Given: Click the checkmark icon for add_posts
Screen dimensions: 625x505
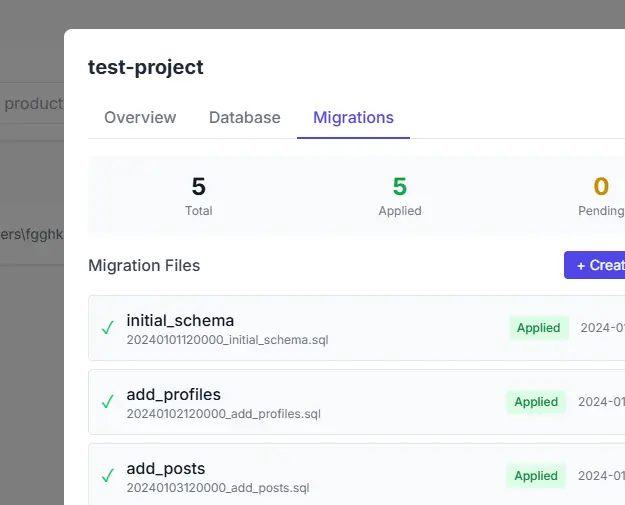Looking at the screenshot, I should [x=108, y=476].
